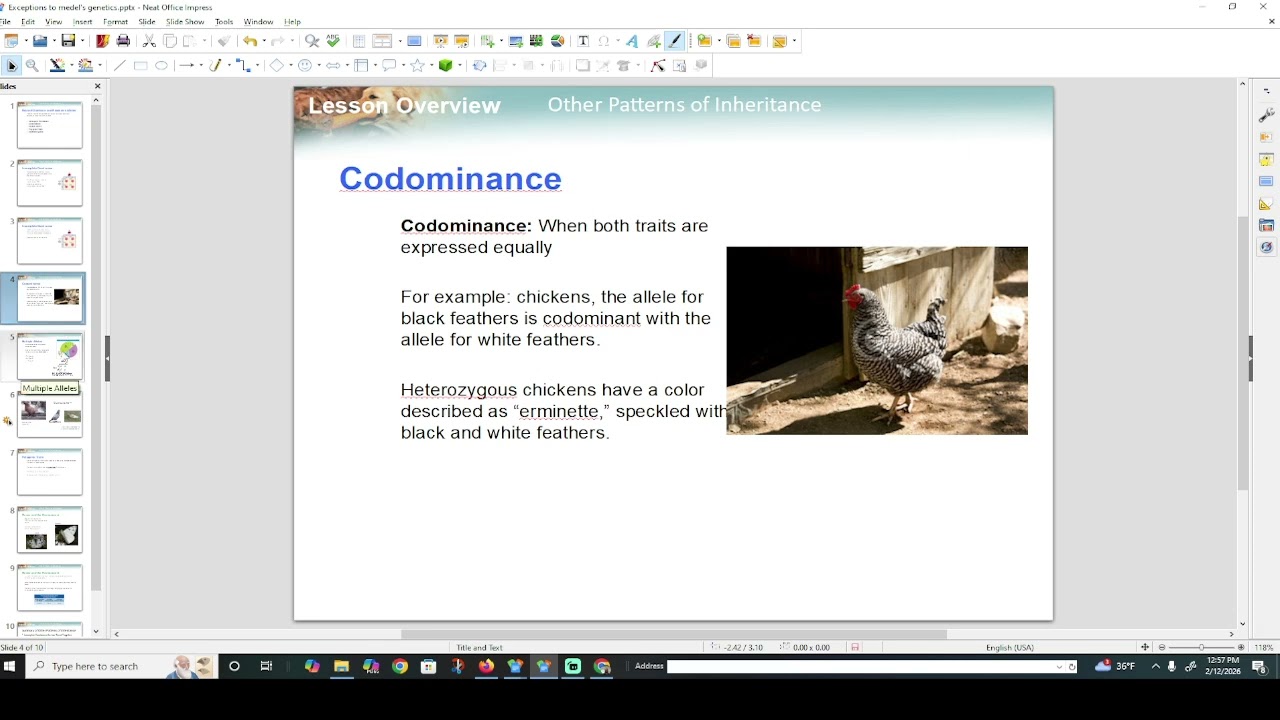1280x720 pixels.
Task: Expand the callout shapes dropdown
Action: [401, 66]
